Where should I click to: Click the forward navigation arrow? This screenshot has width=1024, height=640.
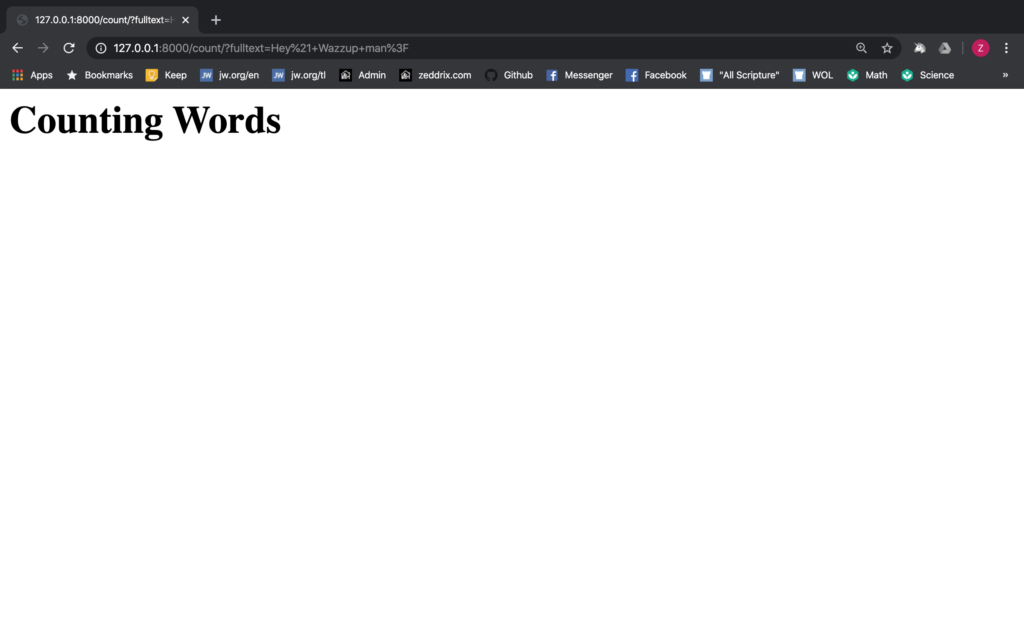click(x=43, y=48)
